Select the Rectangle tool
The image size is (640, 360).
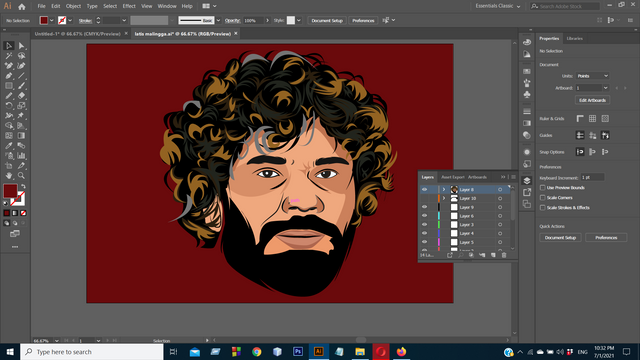pos(9,86)
